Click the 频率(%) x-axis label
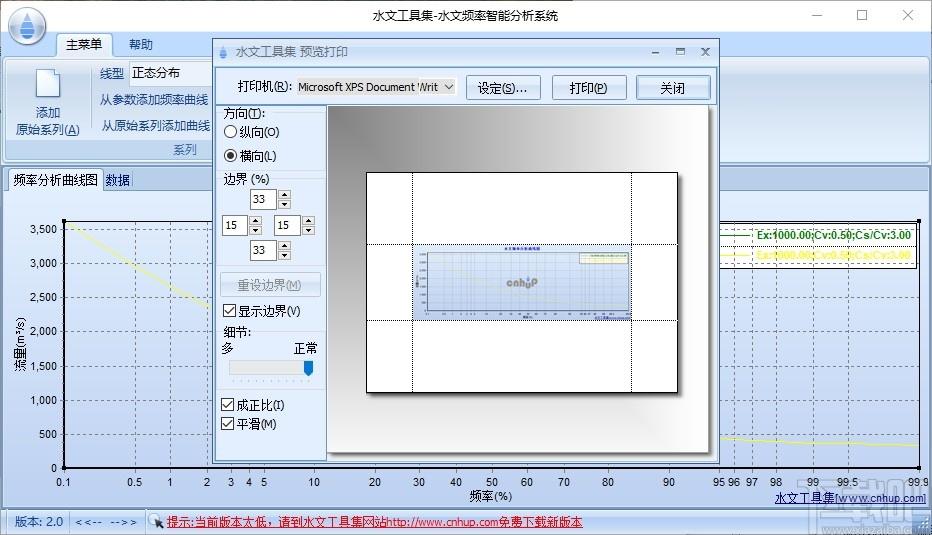This screenshot has width=932, height=535. pyautogui.click(x=490, y=496)
